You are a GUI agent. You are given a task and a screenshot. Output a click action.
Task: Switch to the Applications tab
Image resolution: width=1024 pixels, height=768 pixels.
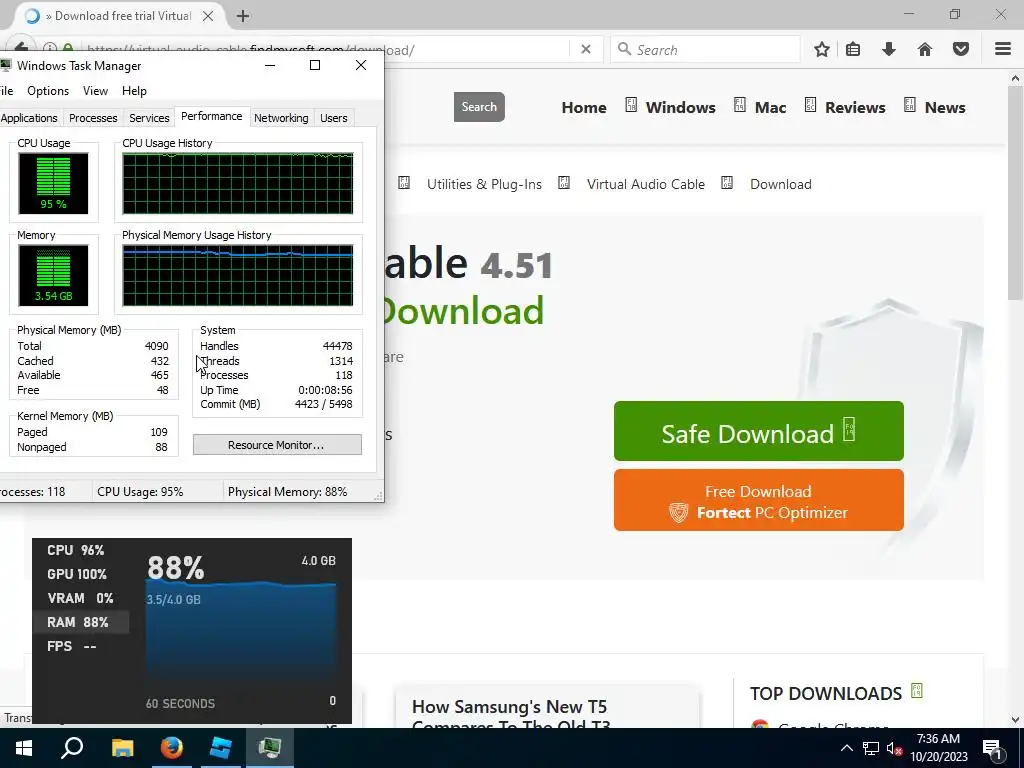click(x=29, y=118)
